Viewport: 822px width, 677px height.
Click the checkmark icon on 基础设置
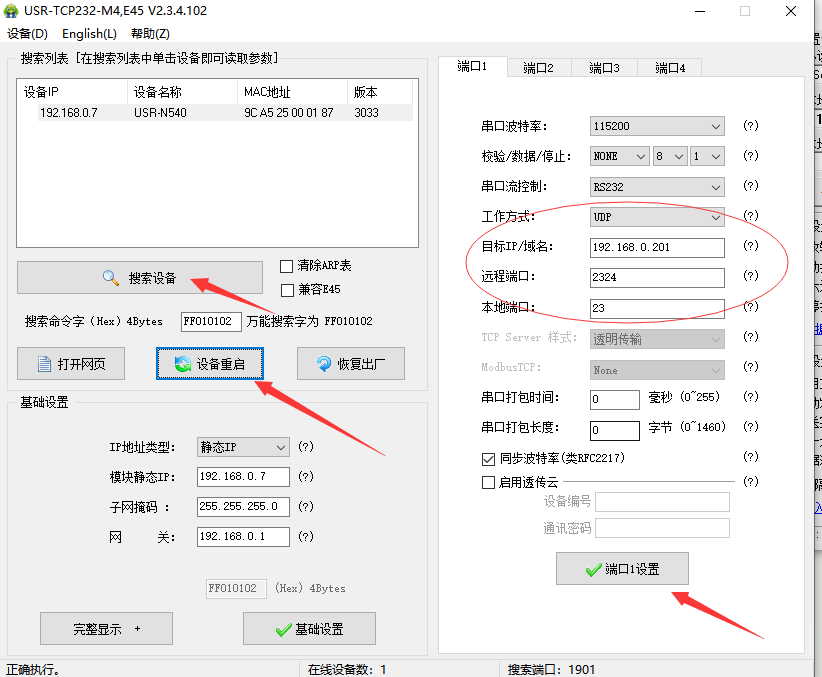click(x=283, y=629)
